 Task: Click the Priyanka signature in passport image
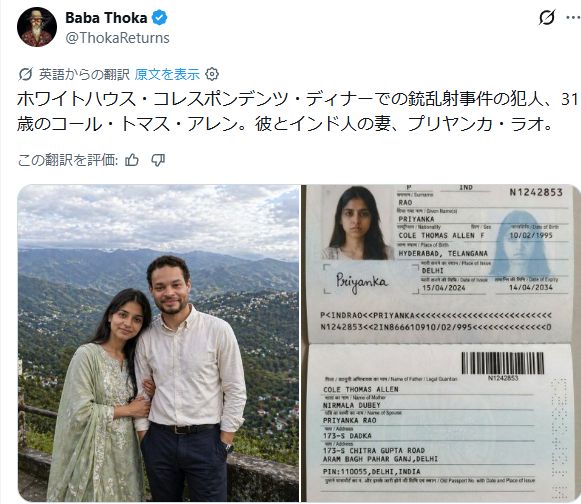coord(362,282)
